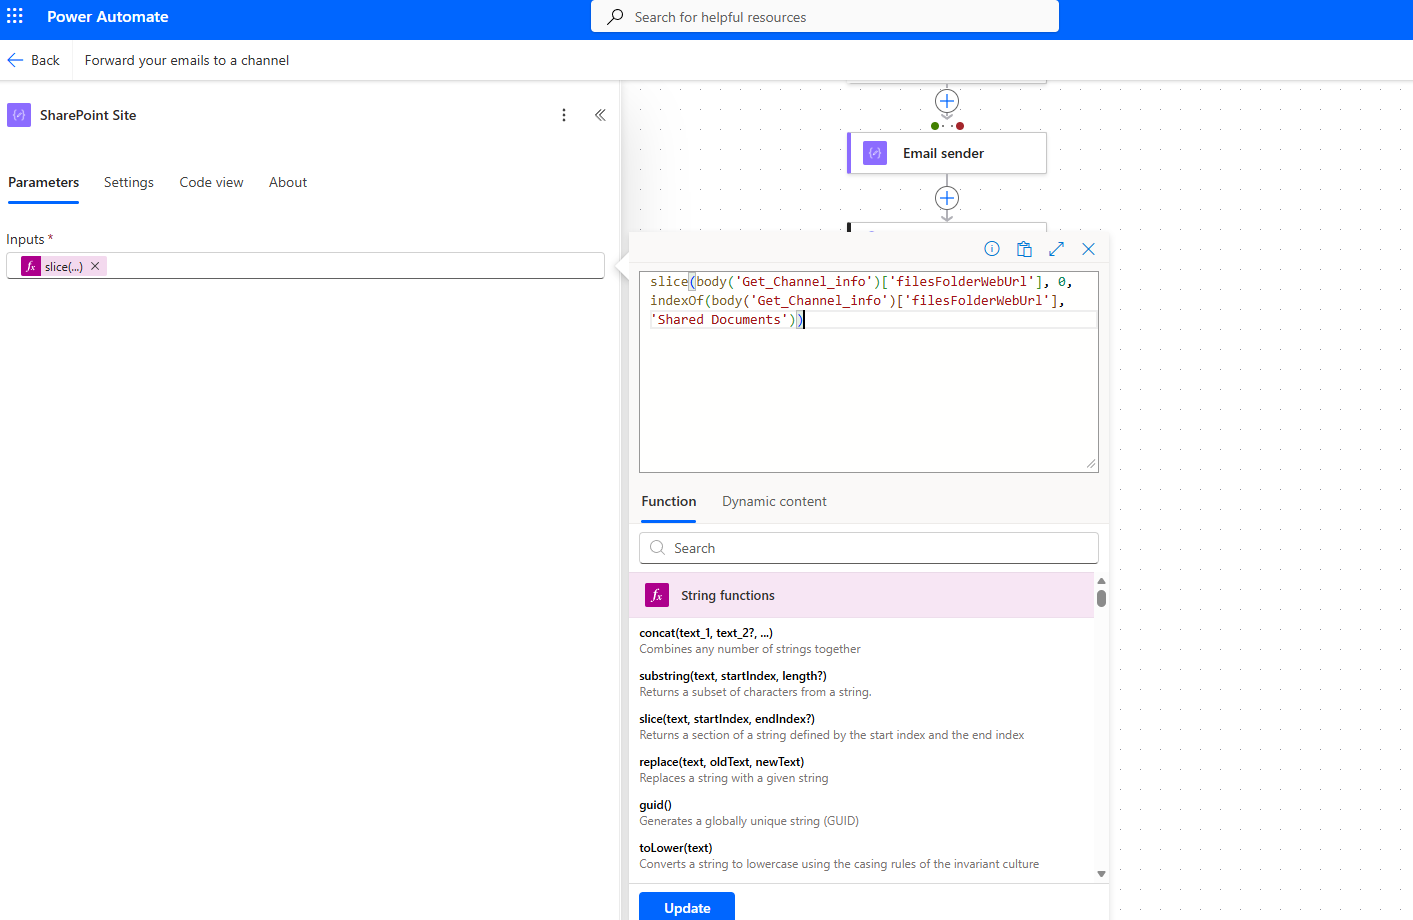Open the SharePoint Site more options menu
This screenshot has width=1413, height=920.
[564, 115]
